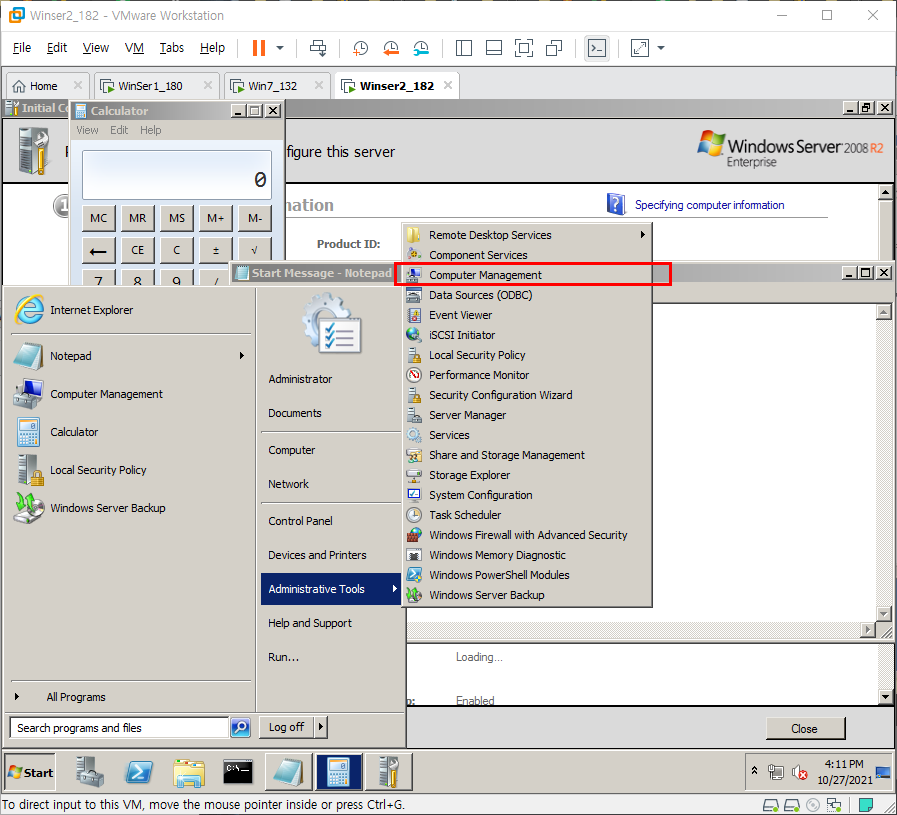Viewport: 897px width, 815px height.
Task: Expand the Log off options arrow
Action: (x=321, y=727)
